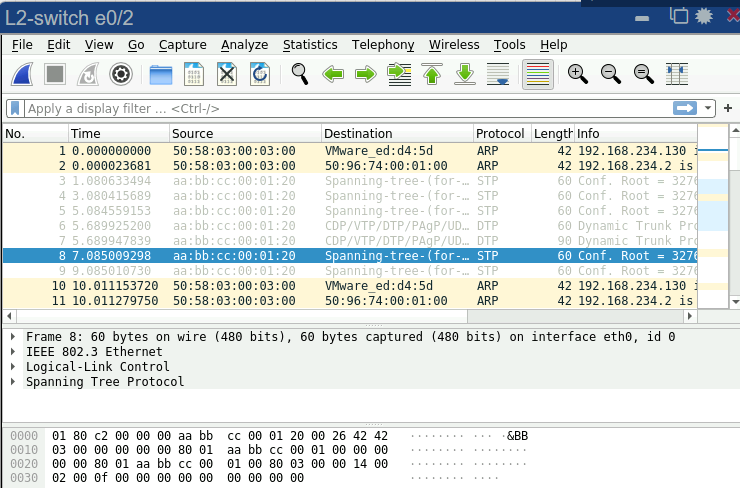
Task: Save this capture file
Action: coord(193,74)
